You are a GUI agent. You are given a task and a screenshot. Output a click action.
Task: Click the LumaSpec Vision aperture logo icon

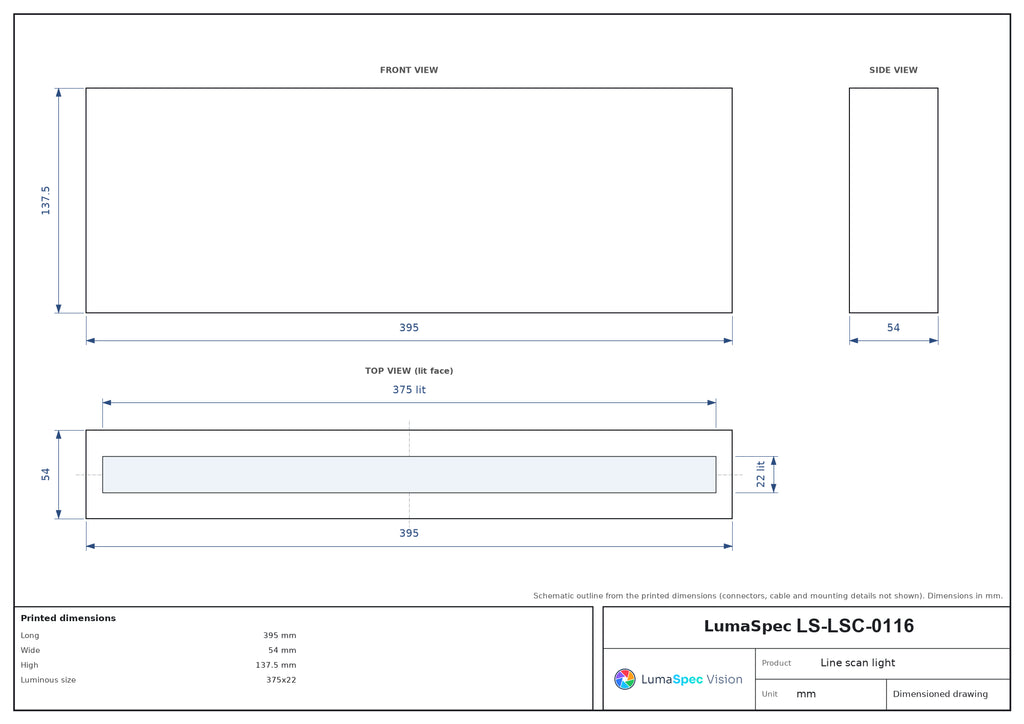pyautogui.click(x=624, y=679)
